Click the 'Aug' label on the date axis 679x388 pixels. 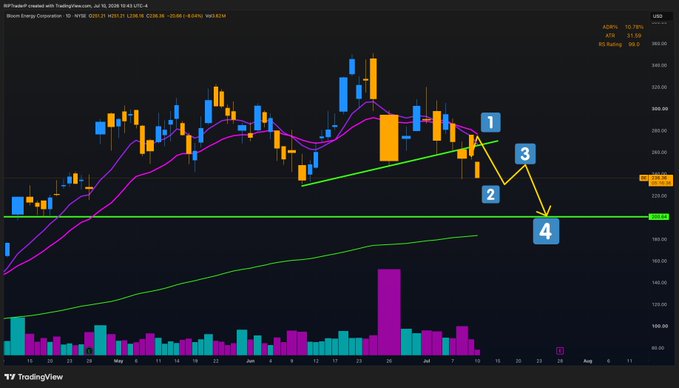point(587,361)
